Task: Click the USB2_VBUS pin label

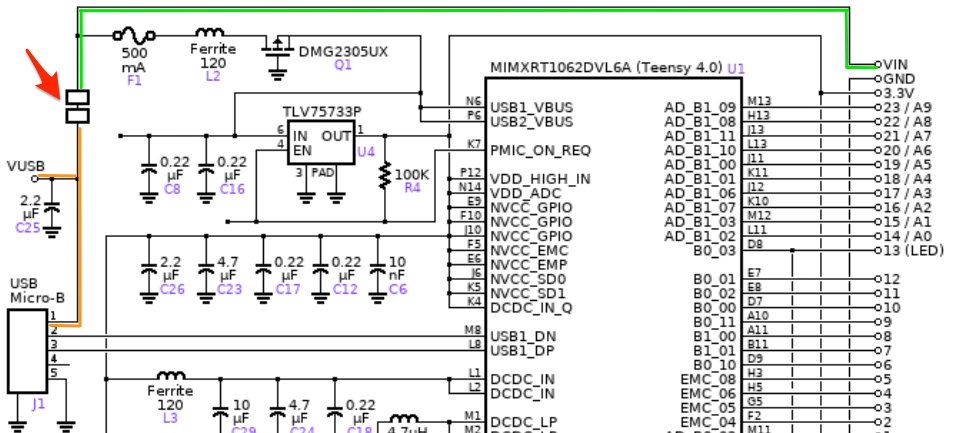Action: click(x=531, y=122)
